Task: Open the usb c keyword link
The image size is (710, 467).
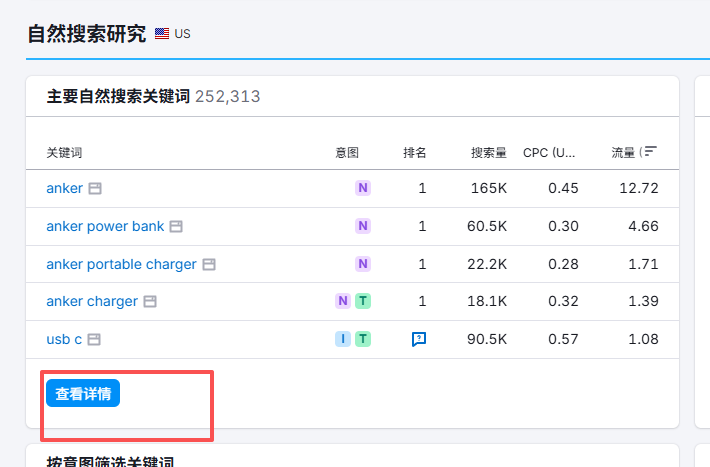Action: click(64, 339)
